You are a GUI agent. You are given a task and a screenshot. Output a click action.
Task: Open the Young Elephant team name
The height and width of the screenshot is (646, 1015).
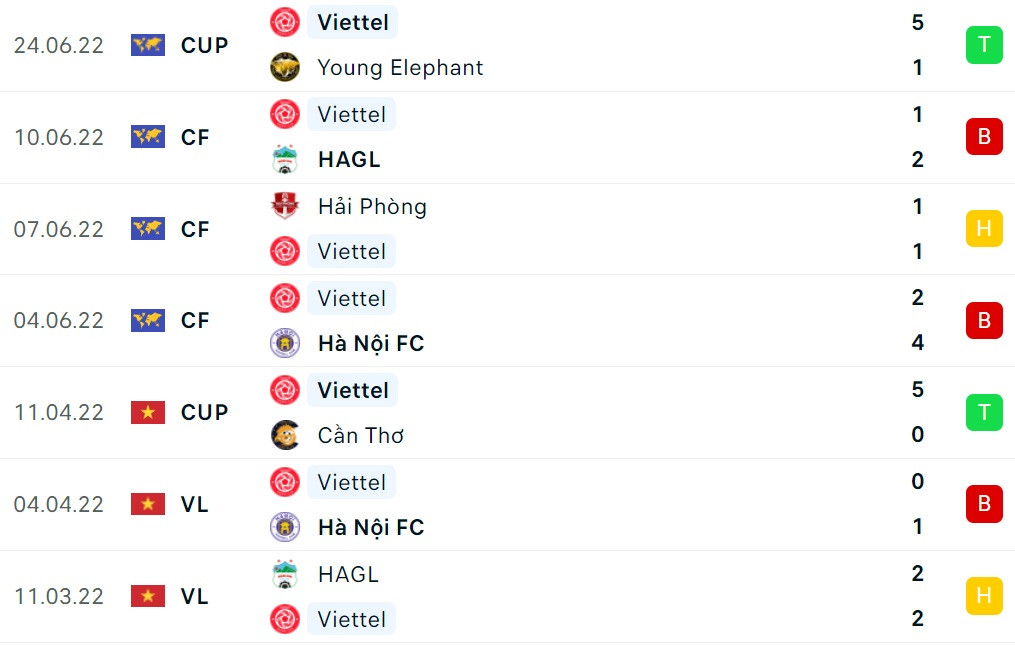[x=400, y=67]
